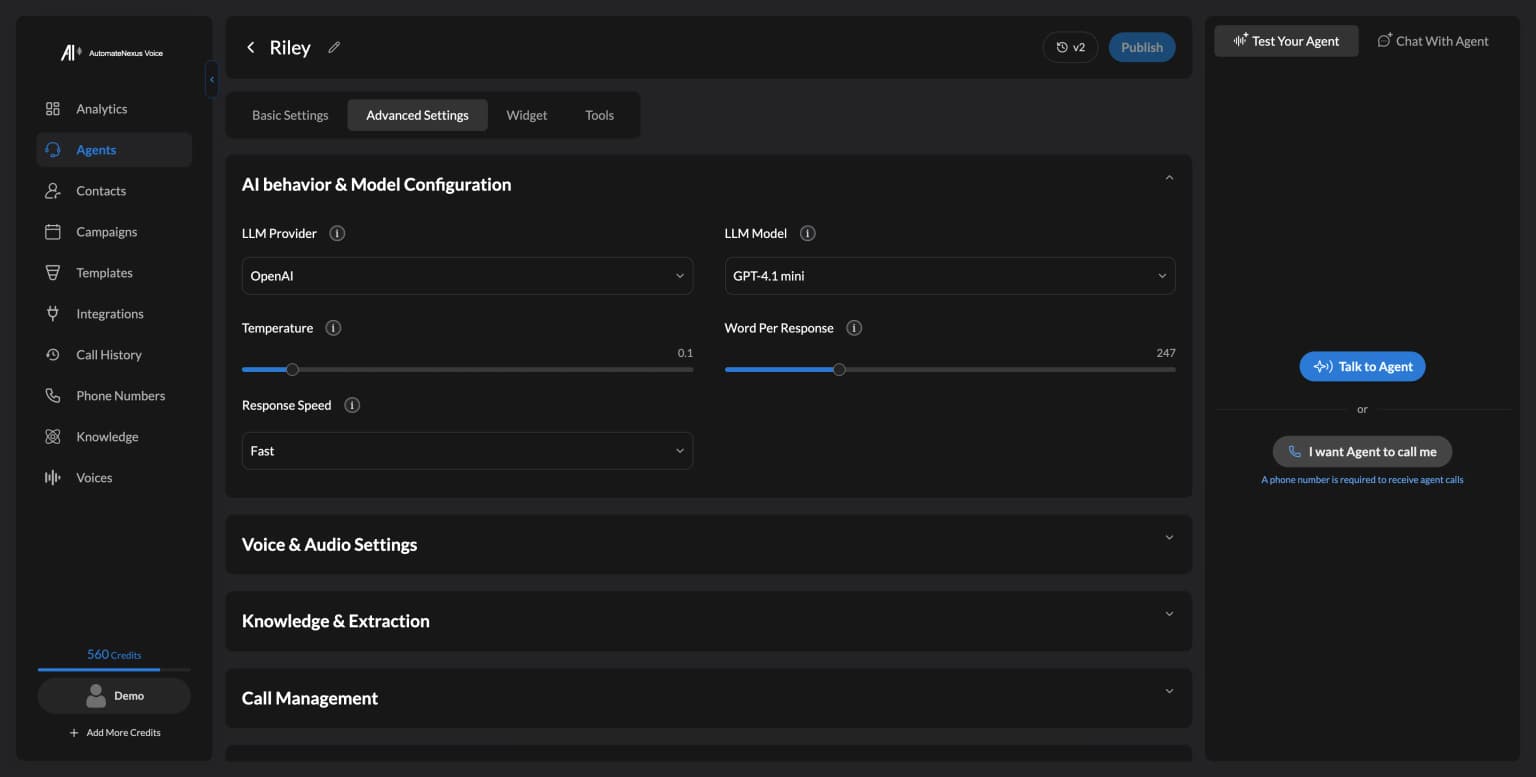The image size is (1536, 777).
Task: Click the Knowledge atom icon
Action: (53, 437)
